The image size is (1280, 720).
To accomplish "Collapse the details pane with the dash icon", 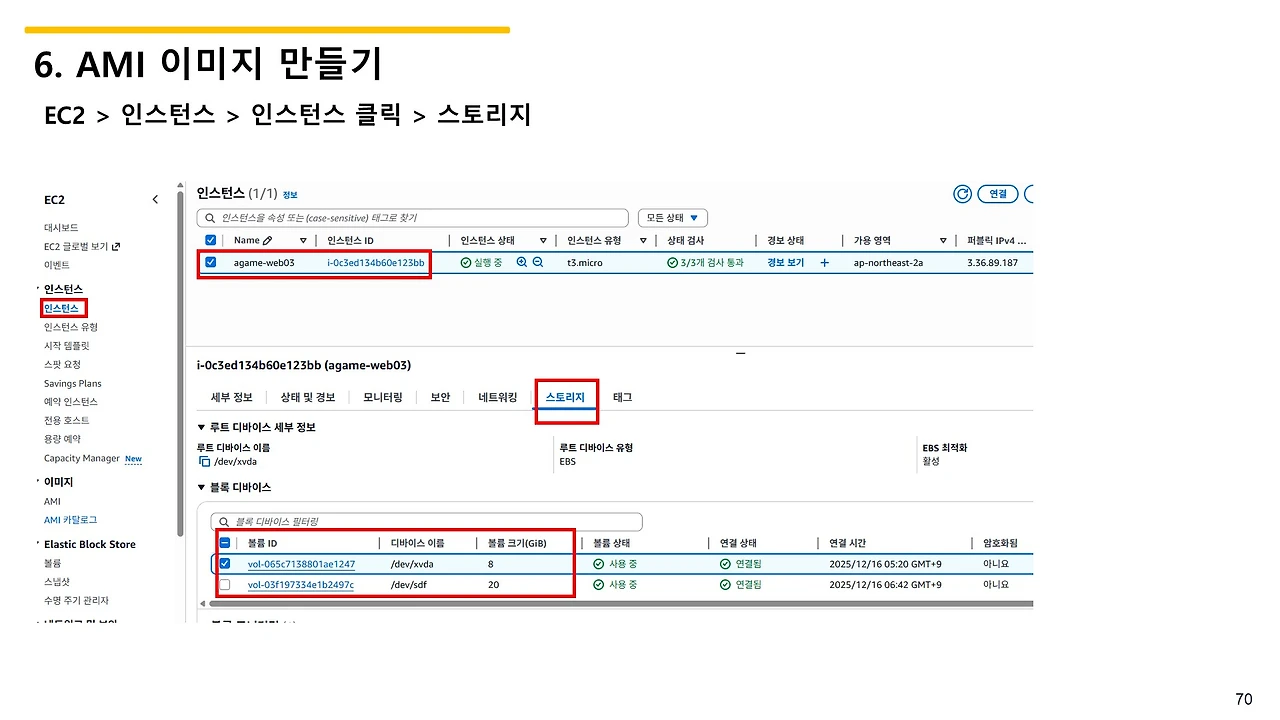I will (x=740, y=352).
